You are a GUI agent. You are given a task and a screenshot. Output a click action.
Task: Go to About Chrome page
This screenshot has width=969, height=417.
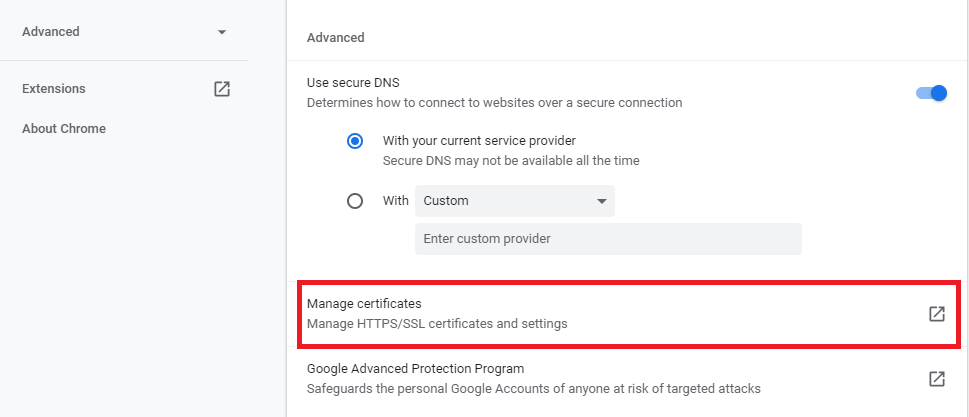coord(64,129)
